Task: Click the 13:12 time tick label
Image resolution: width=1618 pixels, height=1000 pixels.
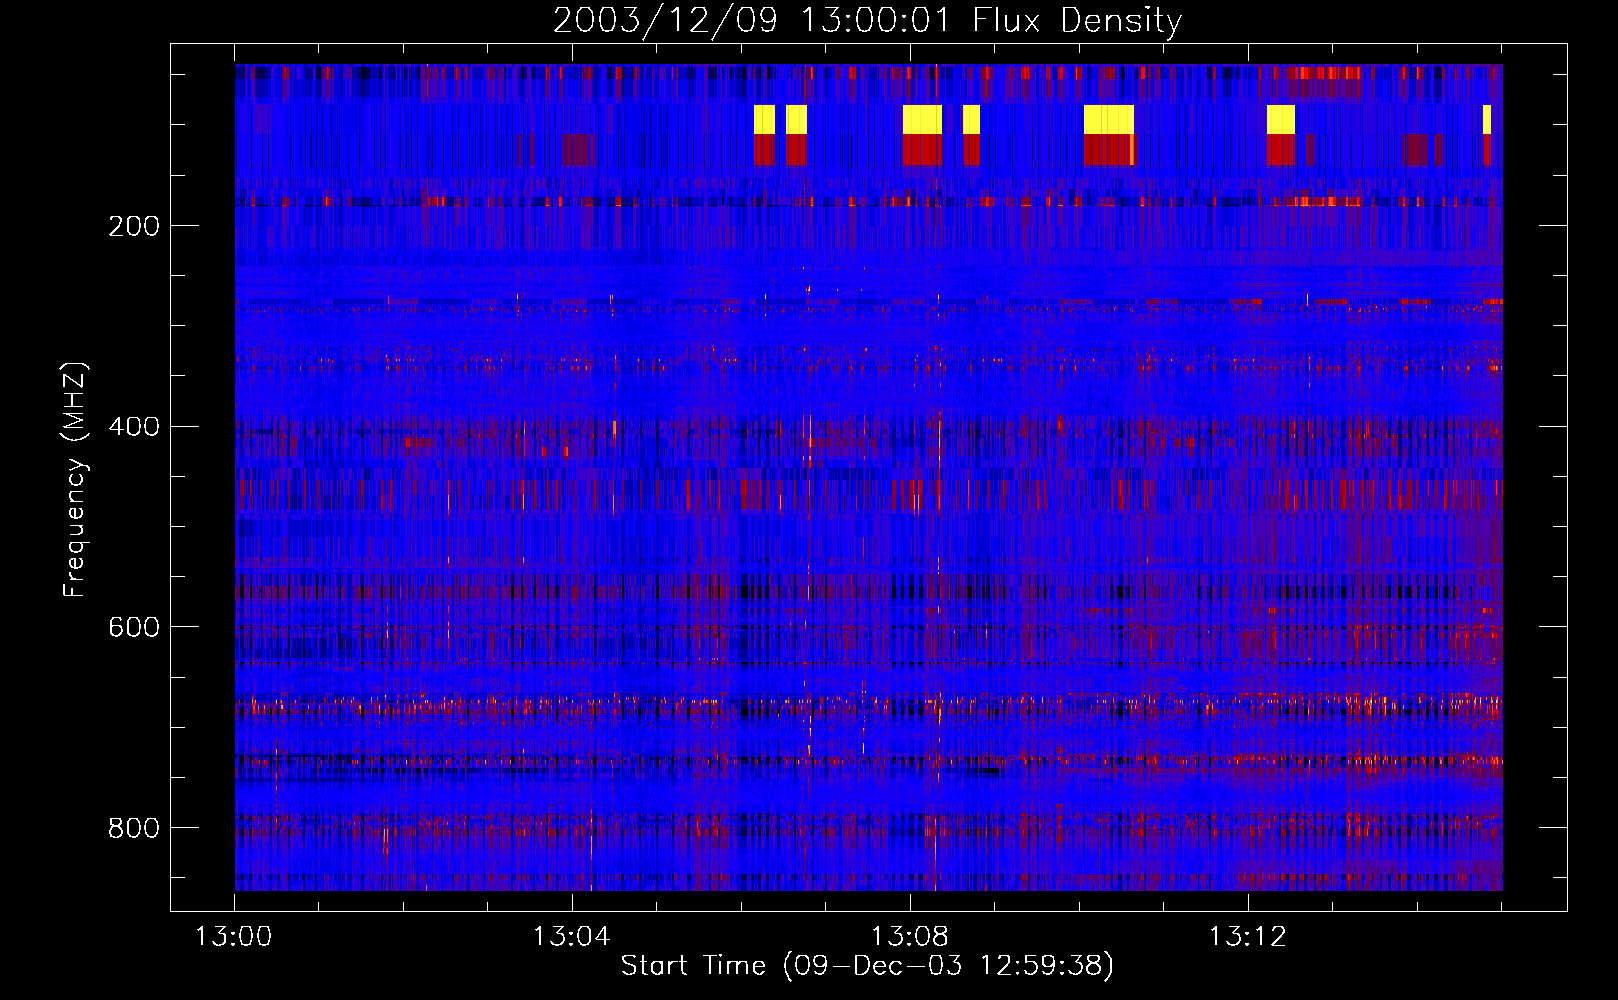Action: (x=1247, y=937)
